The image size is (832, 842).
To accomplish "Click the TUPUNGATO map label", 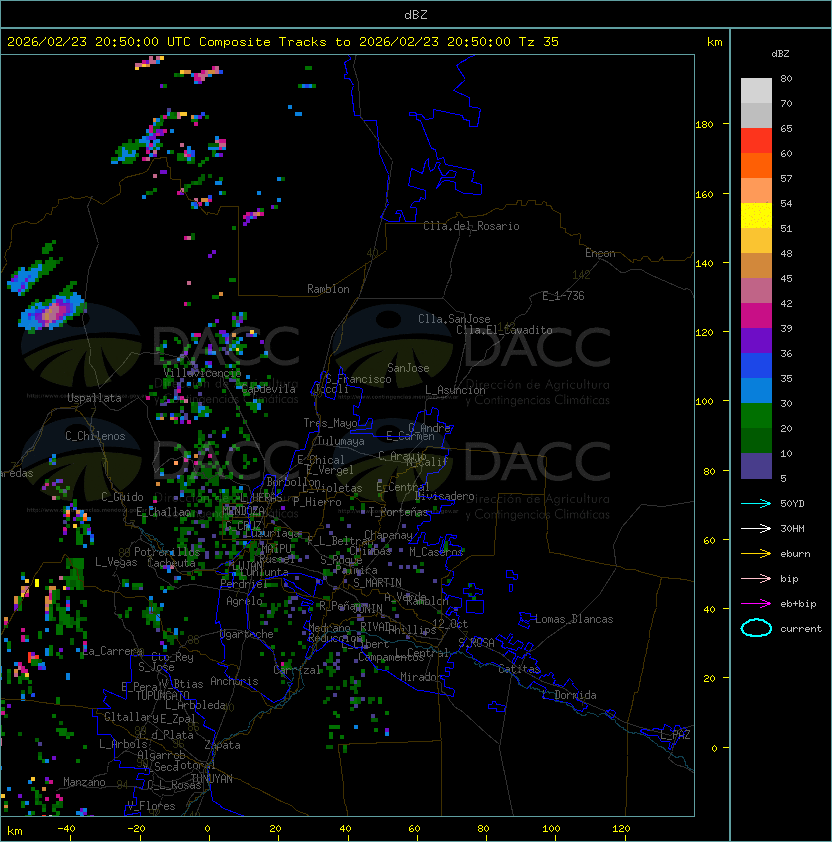I will (x=162, y=695).
